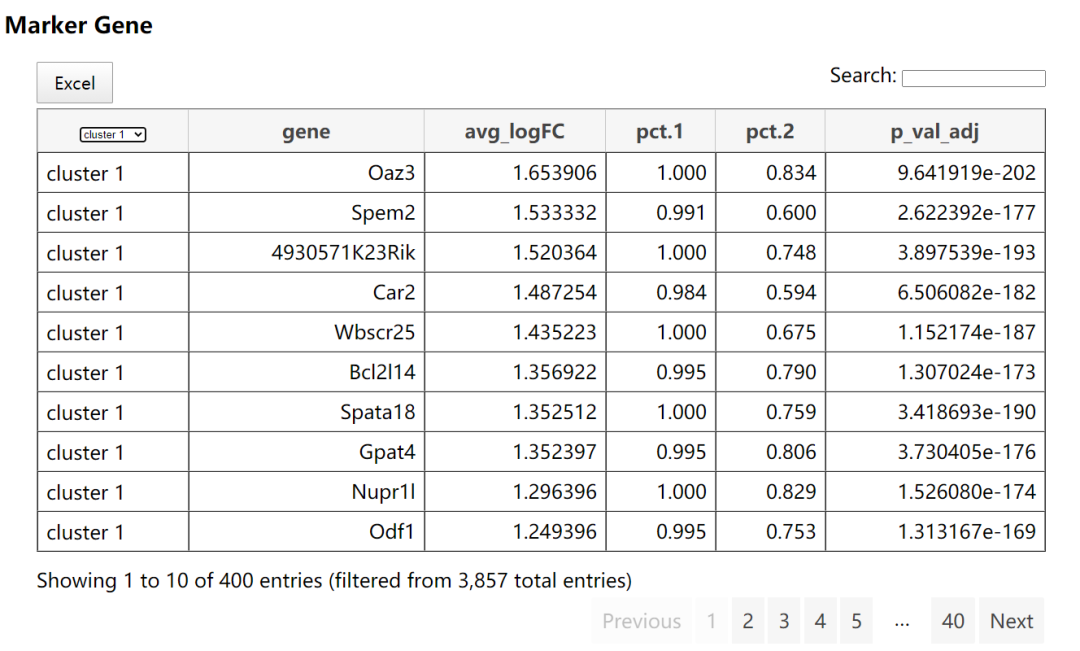
Task: Sort by p_val_adj column header
Action: 935,131
